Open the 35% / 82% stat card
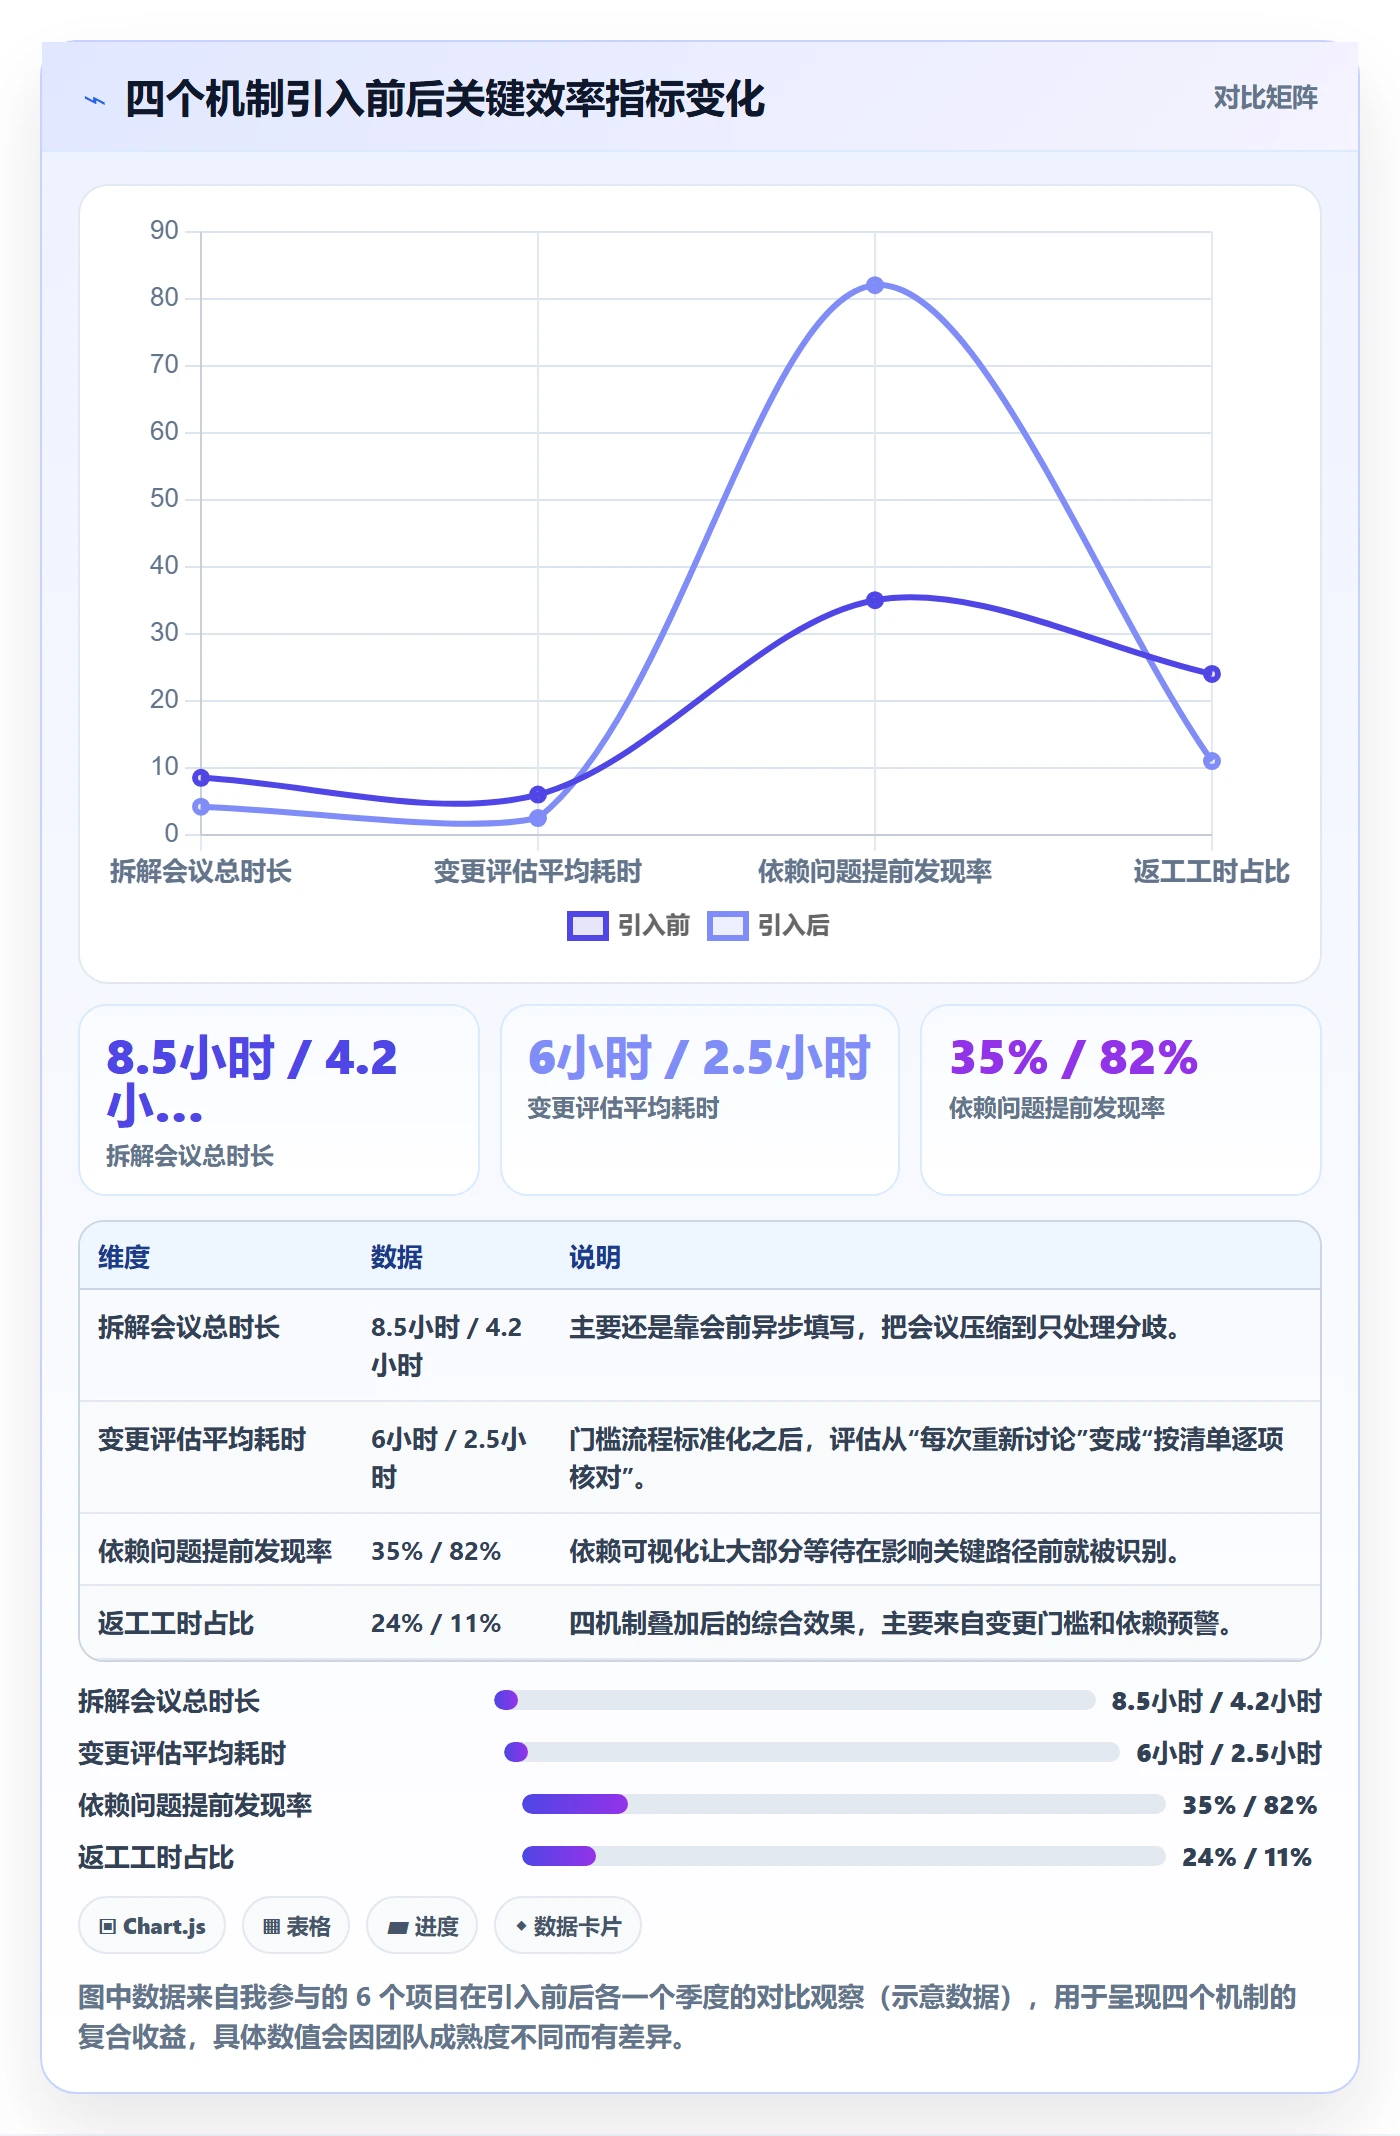This screenshot has height=2136, width=1400. pyautogui.click(x=1121, y=1100)
